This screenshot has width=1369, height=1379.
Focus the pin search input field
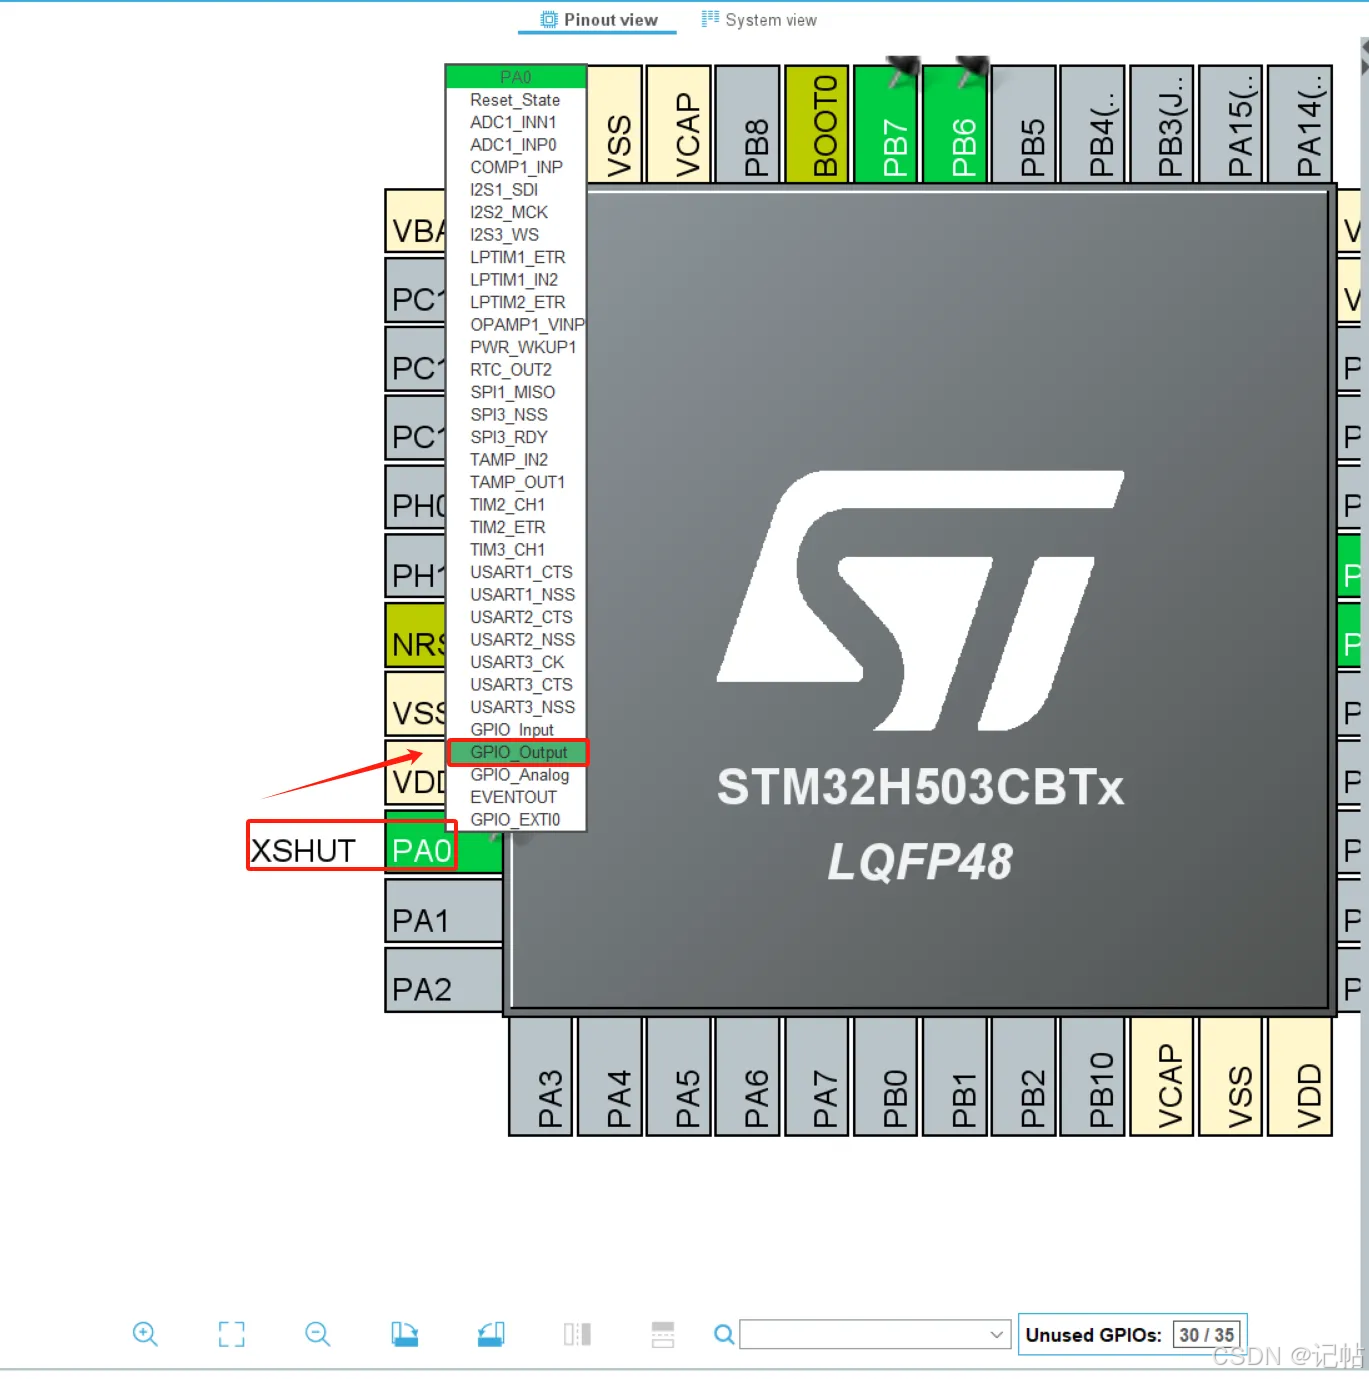[864, 1334]
